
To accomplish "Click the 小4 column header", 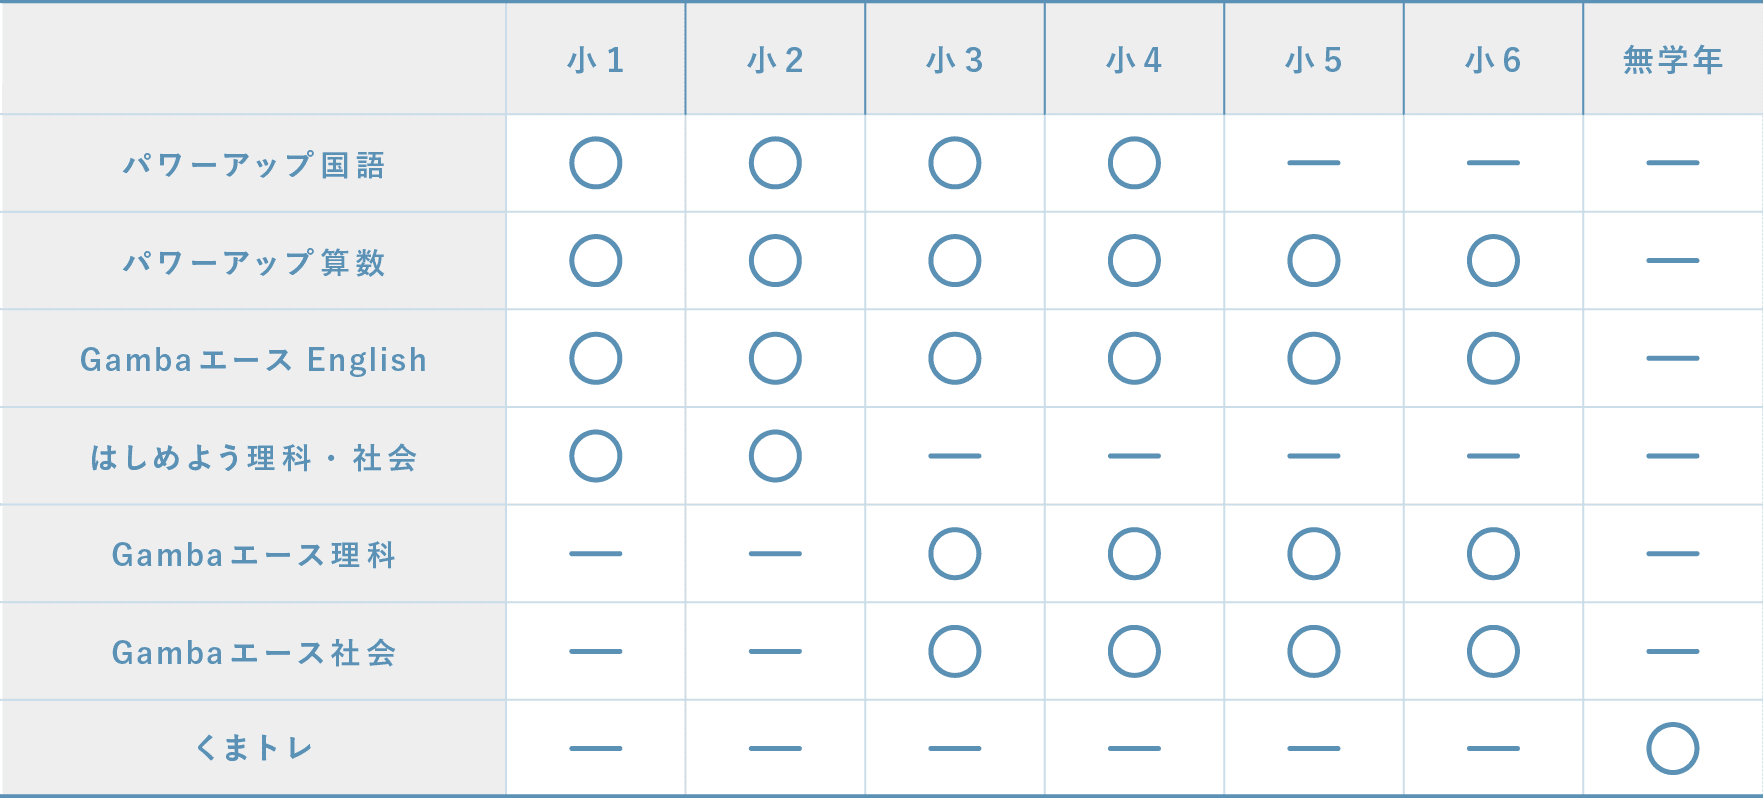I will click(x=1134, y=60).
